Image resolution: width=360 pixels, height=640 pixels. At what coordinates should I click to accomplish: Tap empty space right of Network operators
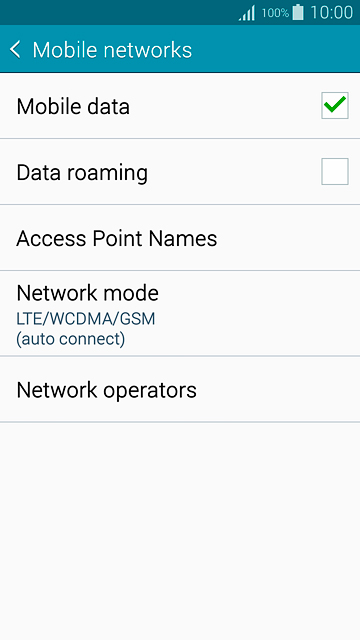278,389
